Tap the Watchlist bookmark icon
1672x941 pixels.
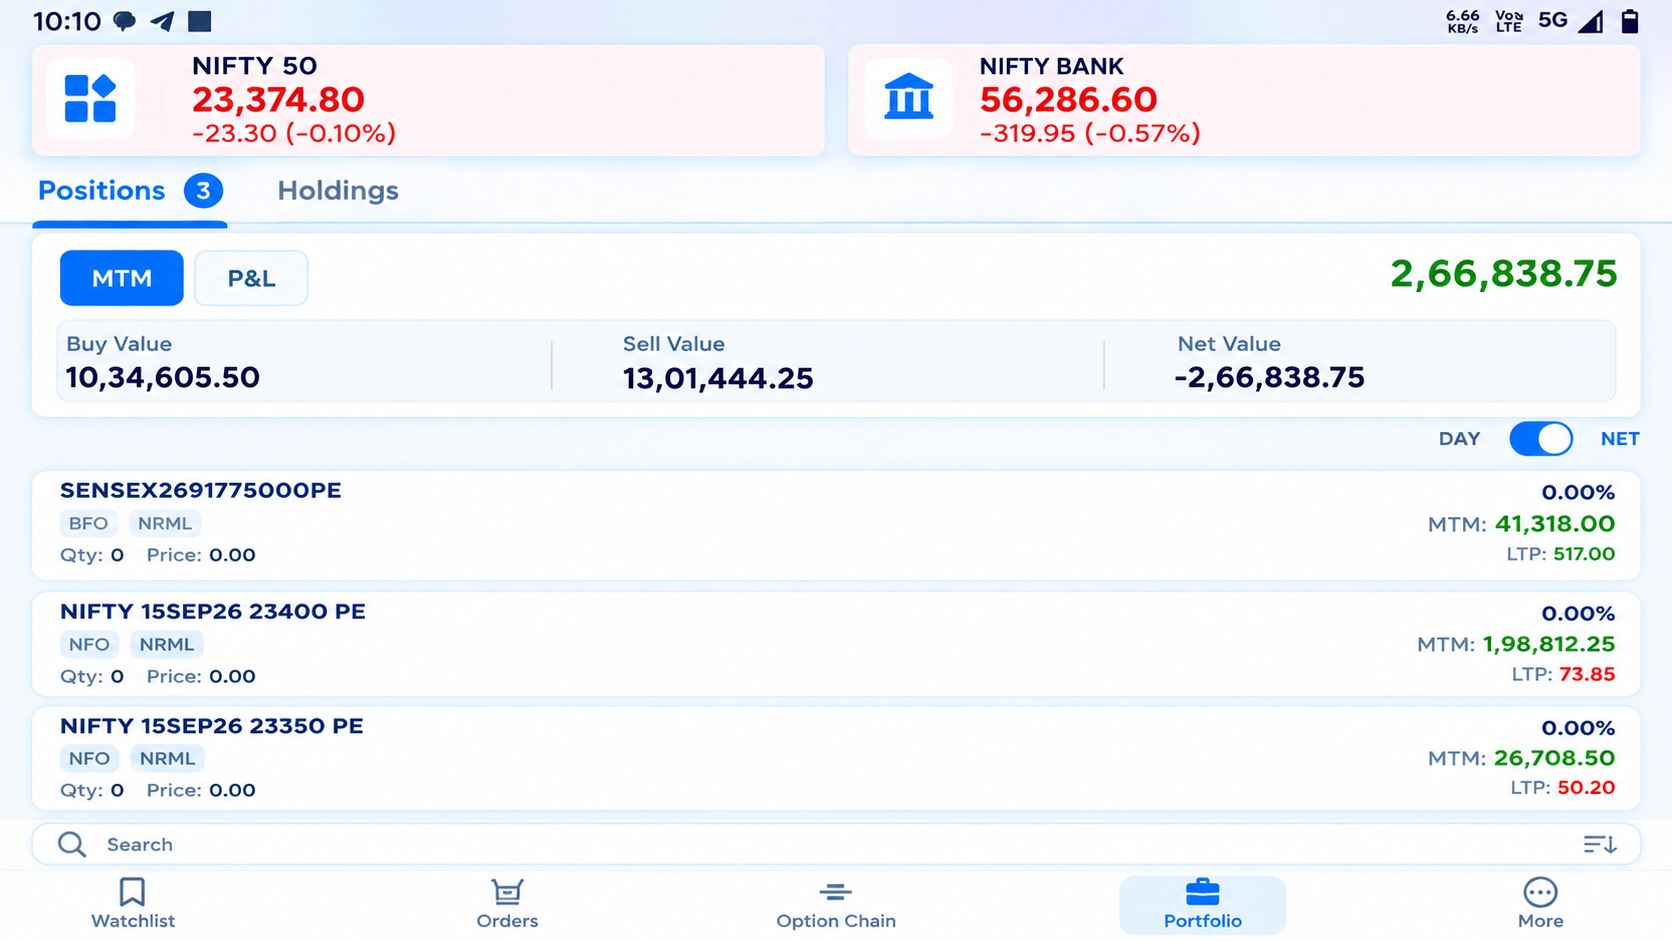(132, 891)
